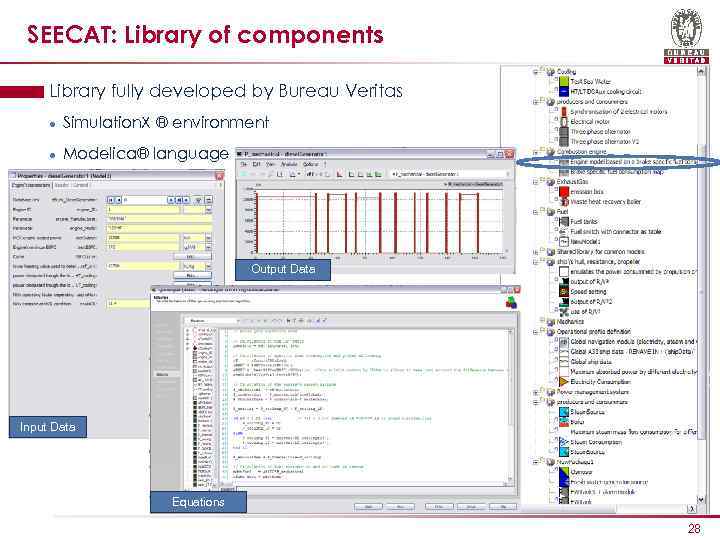Collapse the ExhaustGas tree node
720x540 pixels.
pyautogui.click(x=535, y=182)
